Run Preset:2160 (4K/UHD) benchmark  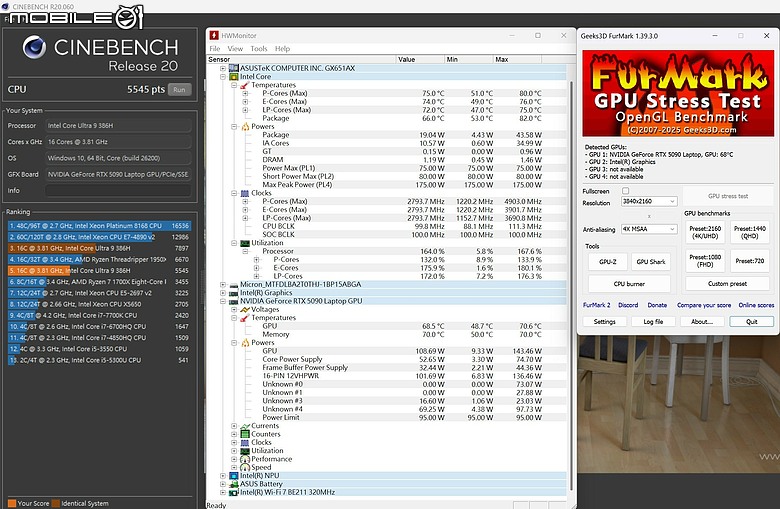(705, 232)
